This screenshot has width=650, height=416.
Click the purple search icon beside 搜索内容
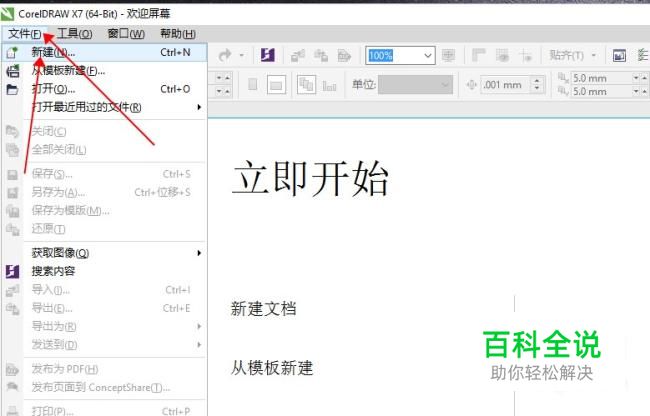click(x=12, y=271)
